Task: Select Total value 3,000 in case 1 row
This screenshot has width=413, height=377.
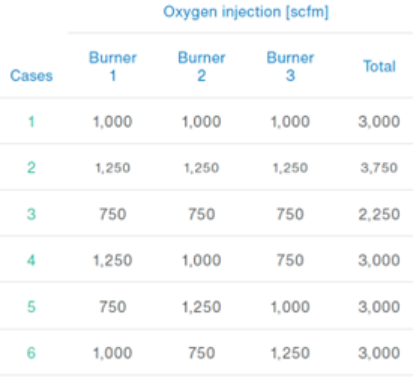Action: (x=379, y=122)
